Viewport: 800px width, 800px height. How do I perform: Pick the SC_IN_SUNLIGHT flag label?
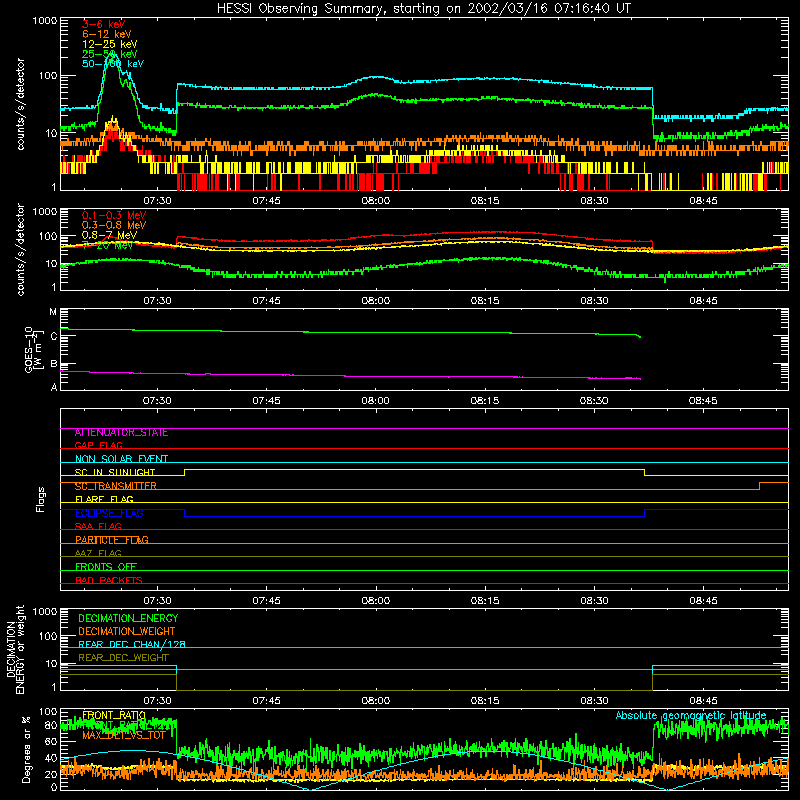click(x=115, y=472)
